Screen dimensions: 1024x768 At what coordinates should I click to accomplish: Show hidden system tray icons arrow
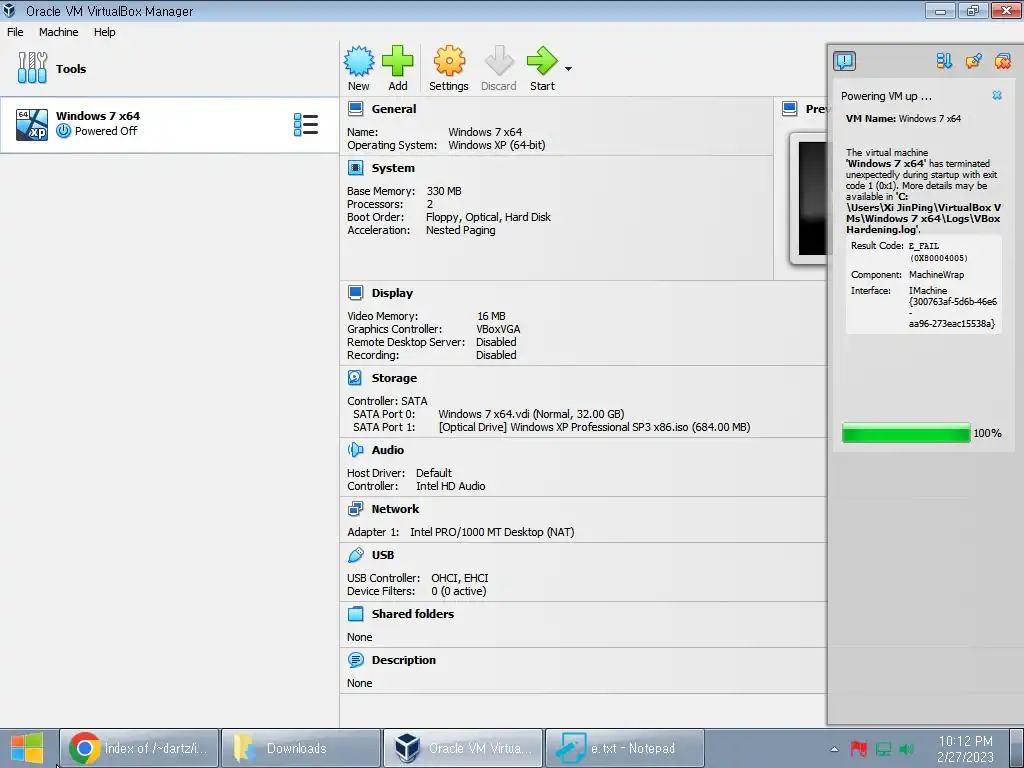(834, 749)
